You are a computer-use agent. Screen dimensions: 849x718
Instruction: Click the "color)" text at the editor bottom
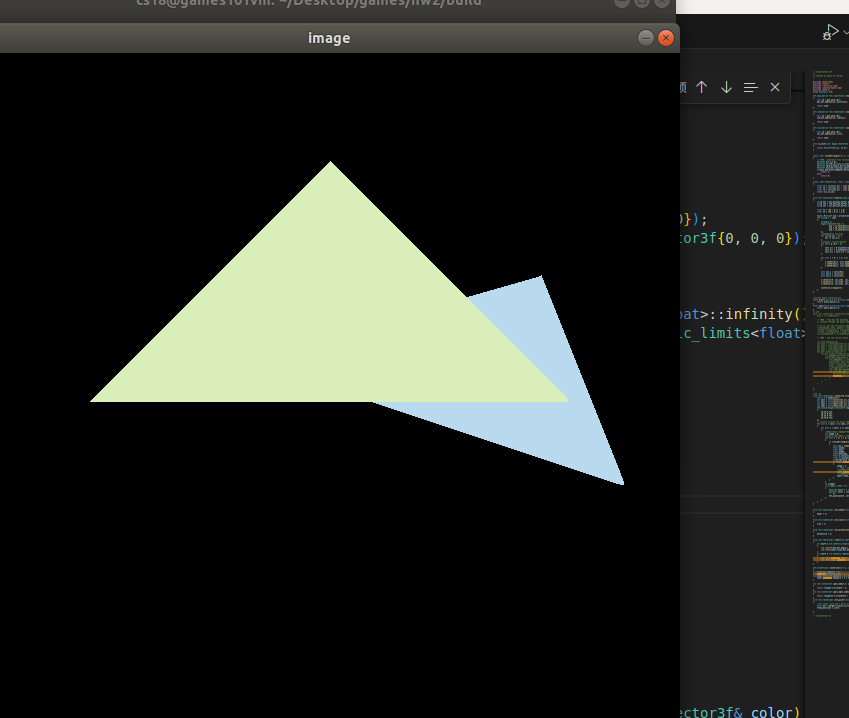pos(775,712)
